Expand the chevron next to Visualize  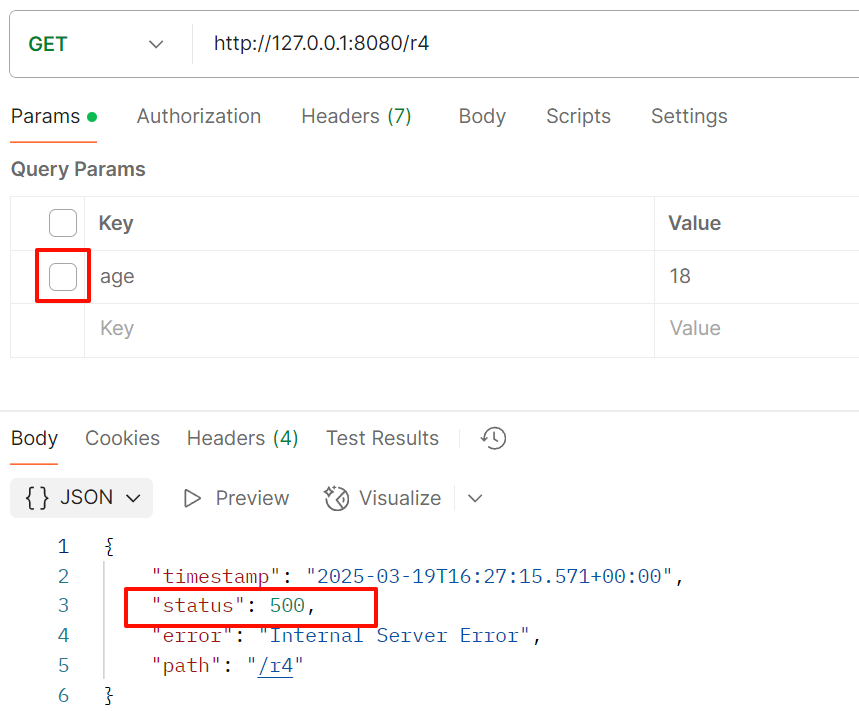click(475, 498)
